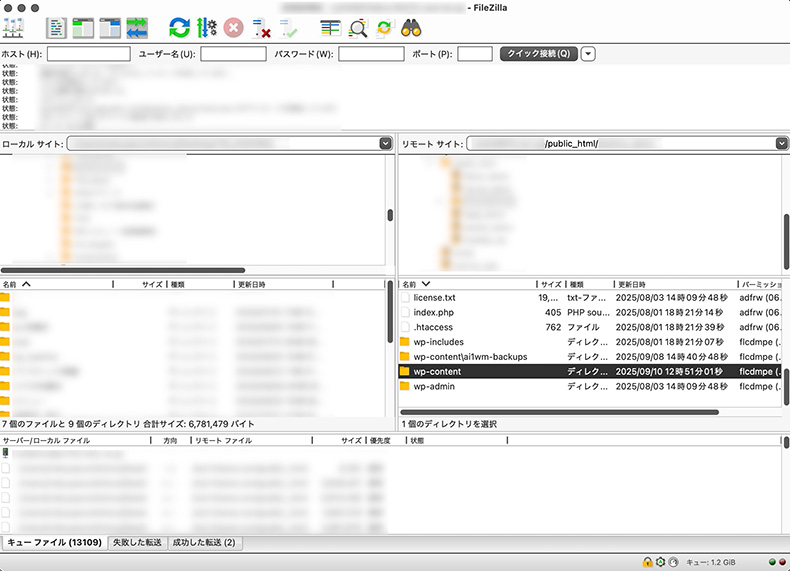Switch to the 成功した転送 (2) tab
Viewport: 790px width, 571px height.
(204, 543)
